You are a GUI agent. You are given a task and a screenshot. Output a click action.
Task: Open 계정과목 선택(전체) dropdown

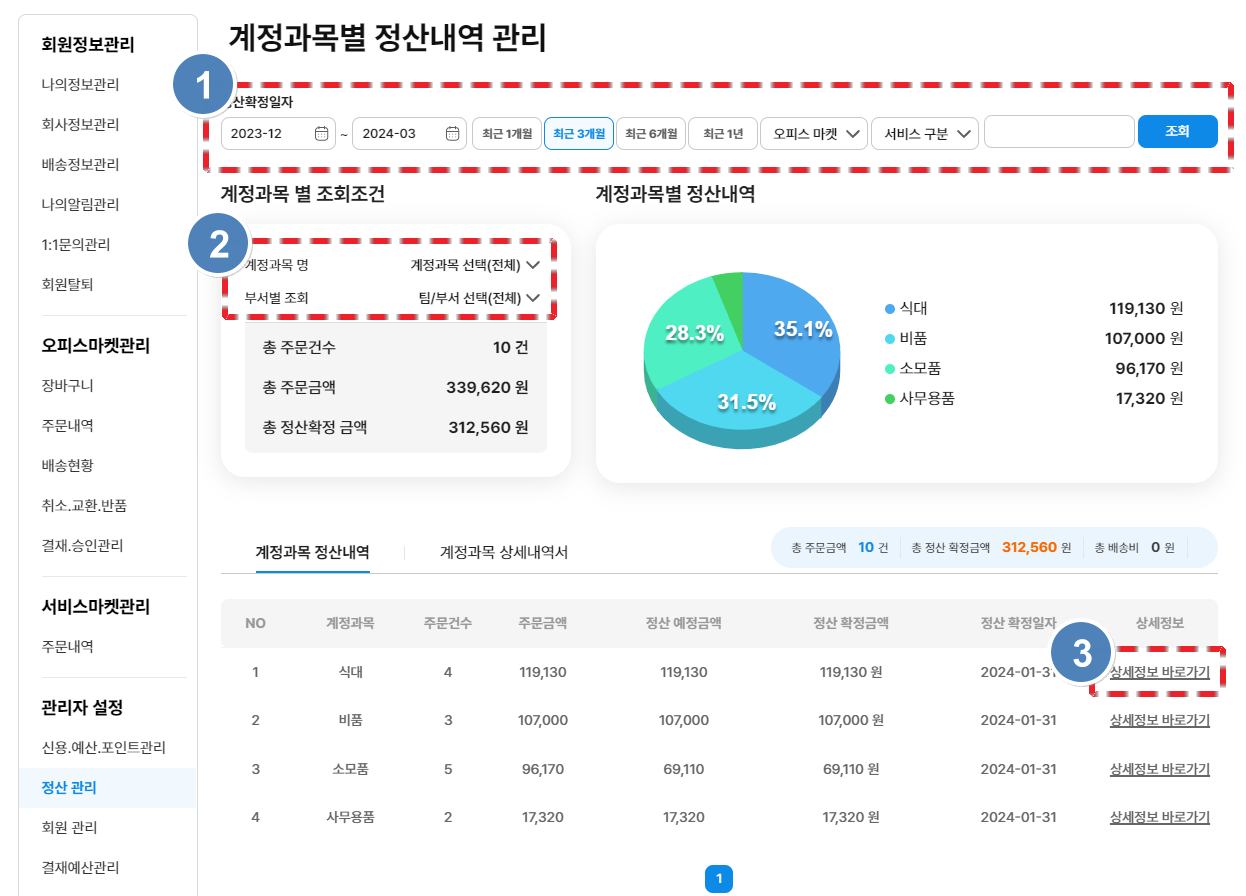pos(475,265)
